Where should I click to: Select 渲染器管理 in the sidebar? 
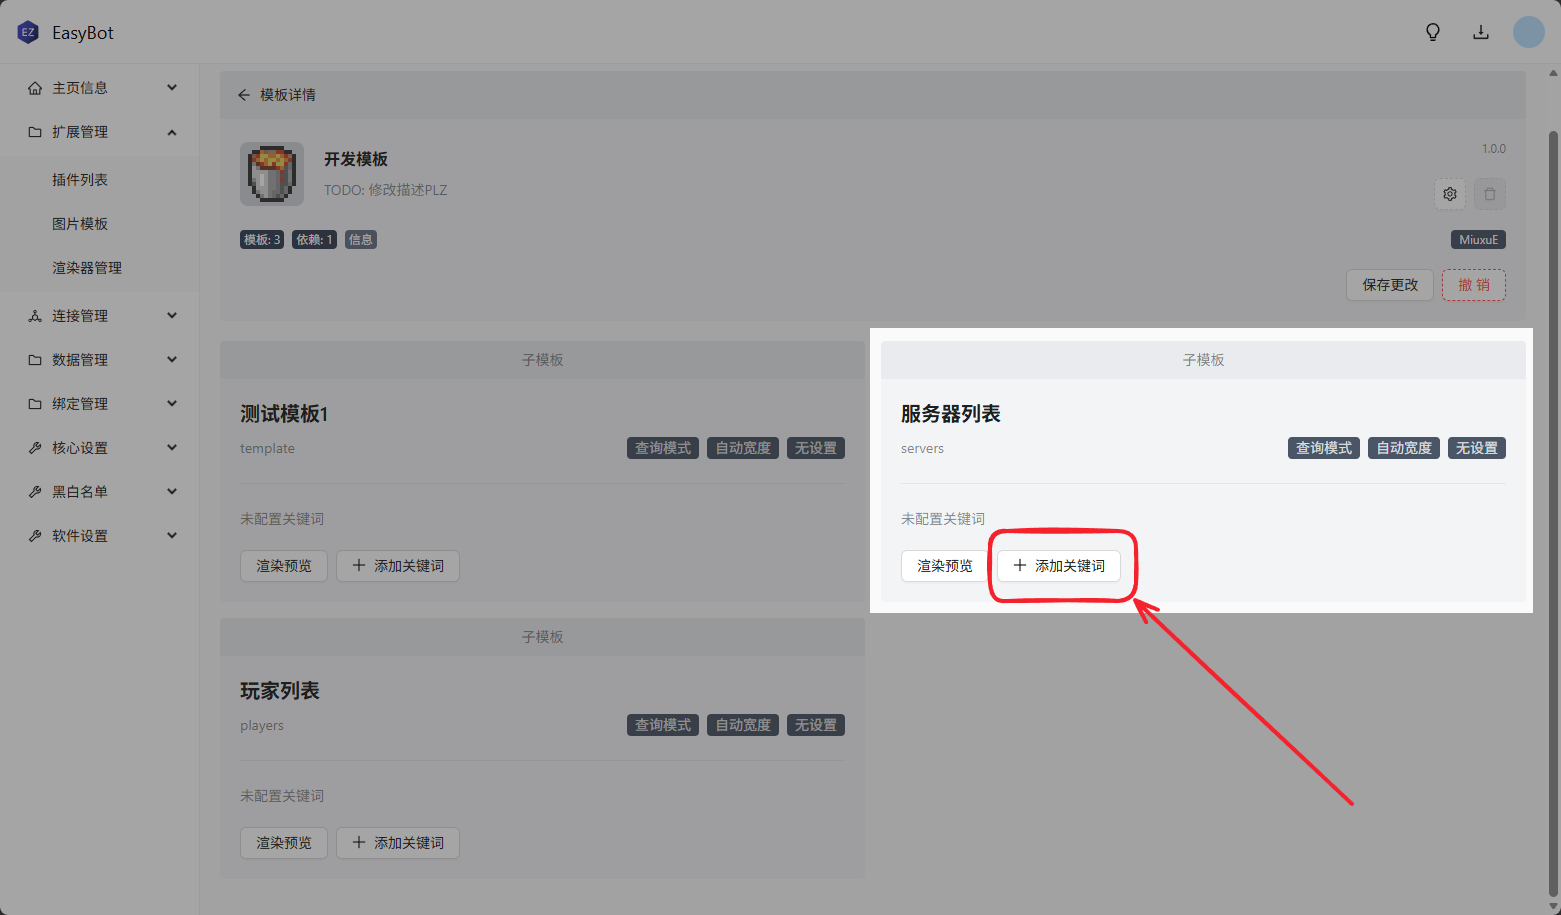(87, 268)
